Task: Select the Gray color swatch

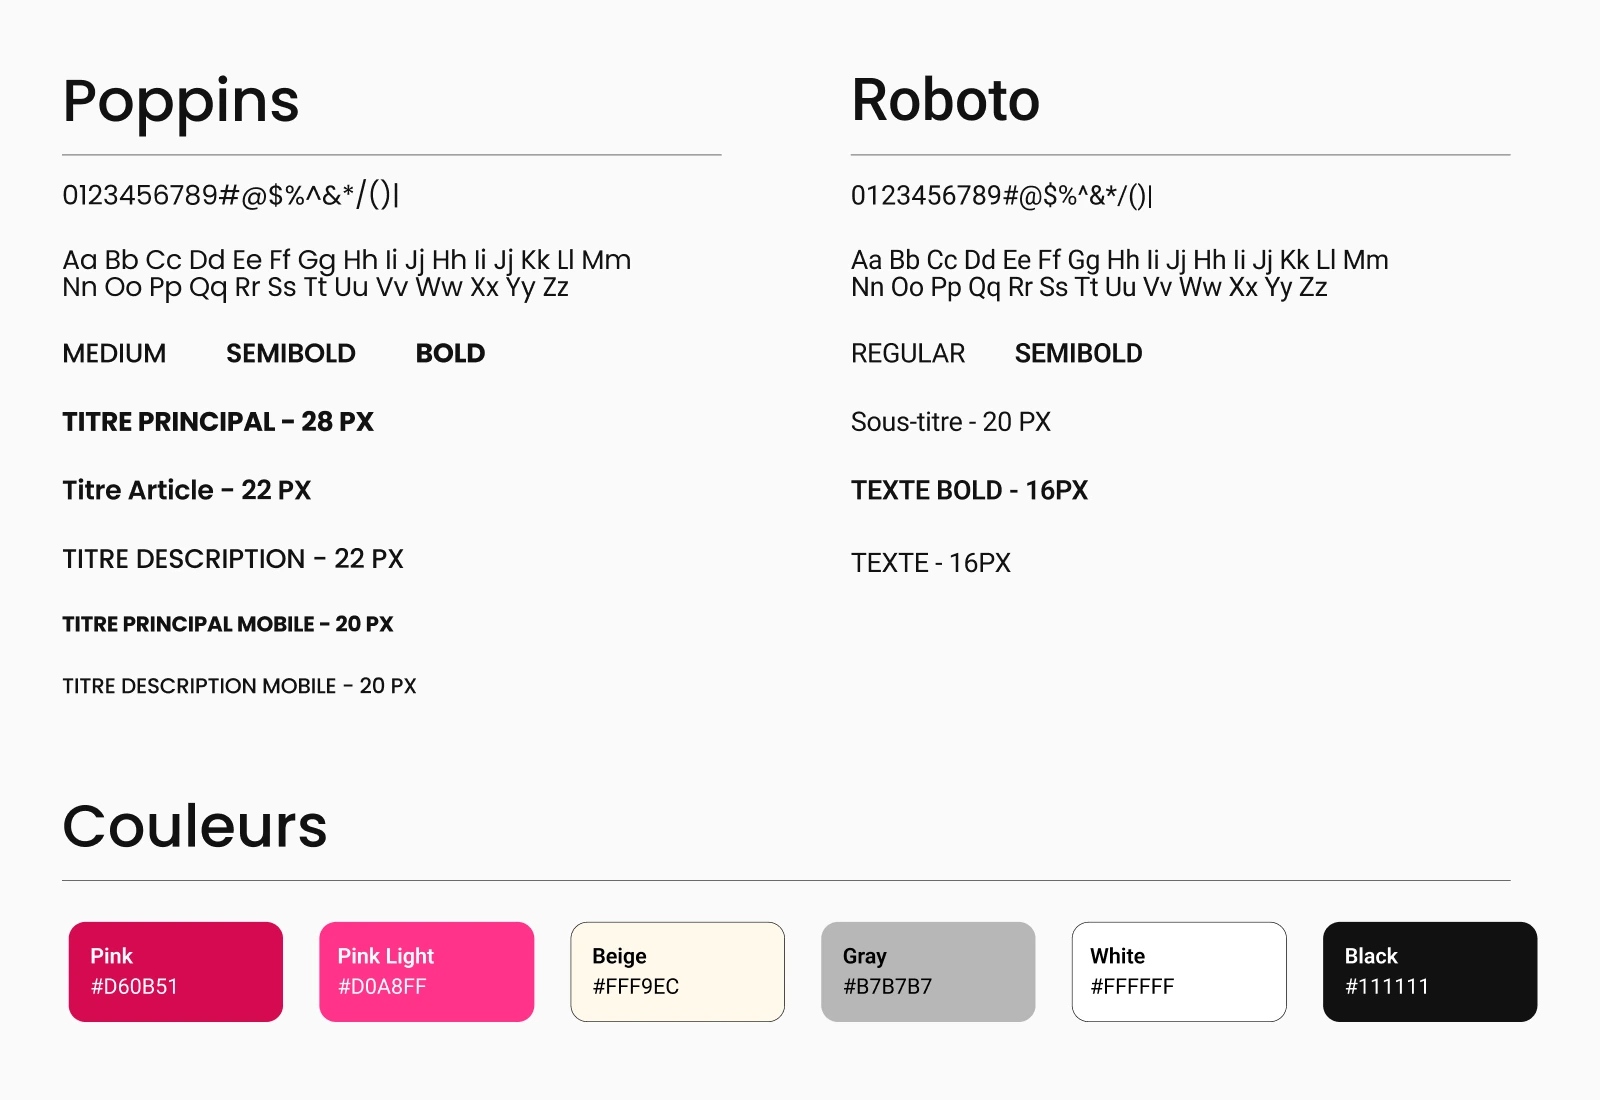Action: tap(928, 972)
